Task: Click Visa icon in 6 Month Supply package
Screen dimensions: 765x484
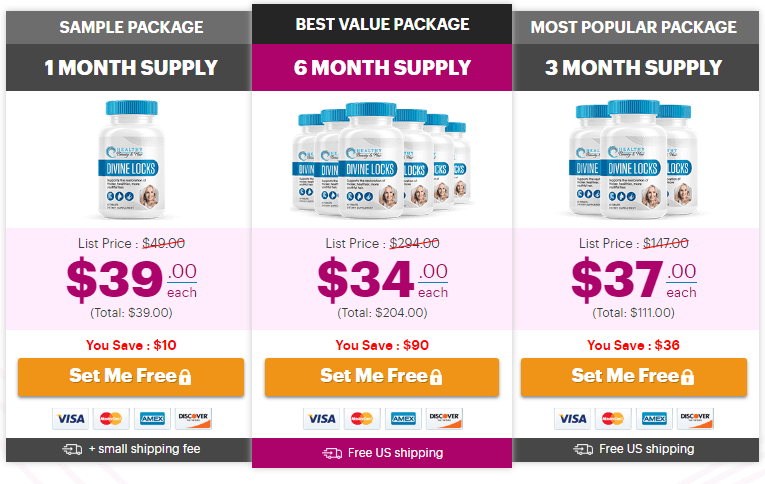Action: click(x=320, y=418)
